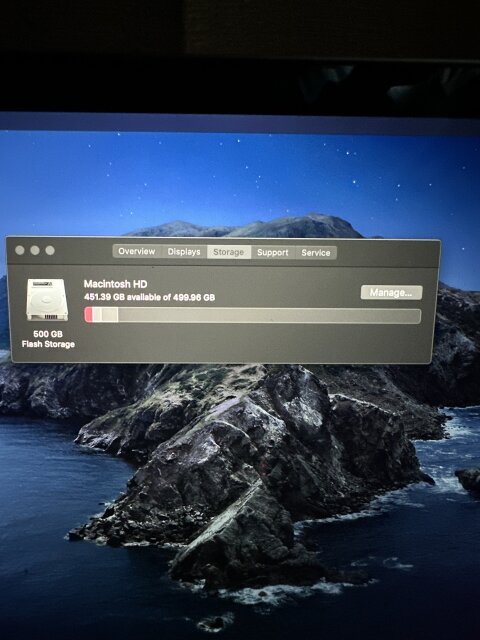Click the third used segment of storage bar
The height and width of the screenshot is (640, 480).
pos(110,315)
